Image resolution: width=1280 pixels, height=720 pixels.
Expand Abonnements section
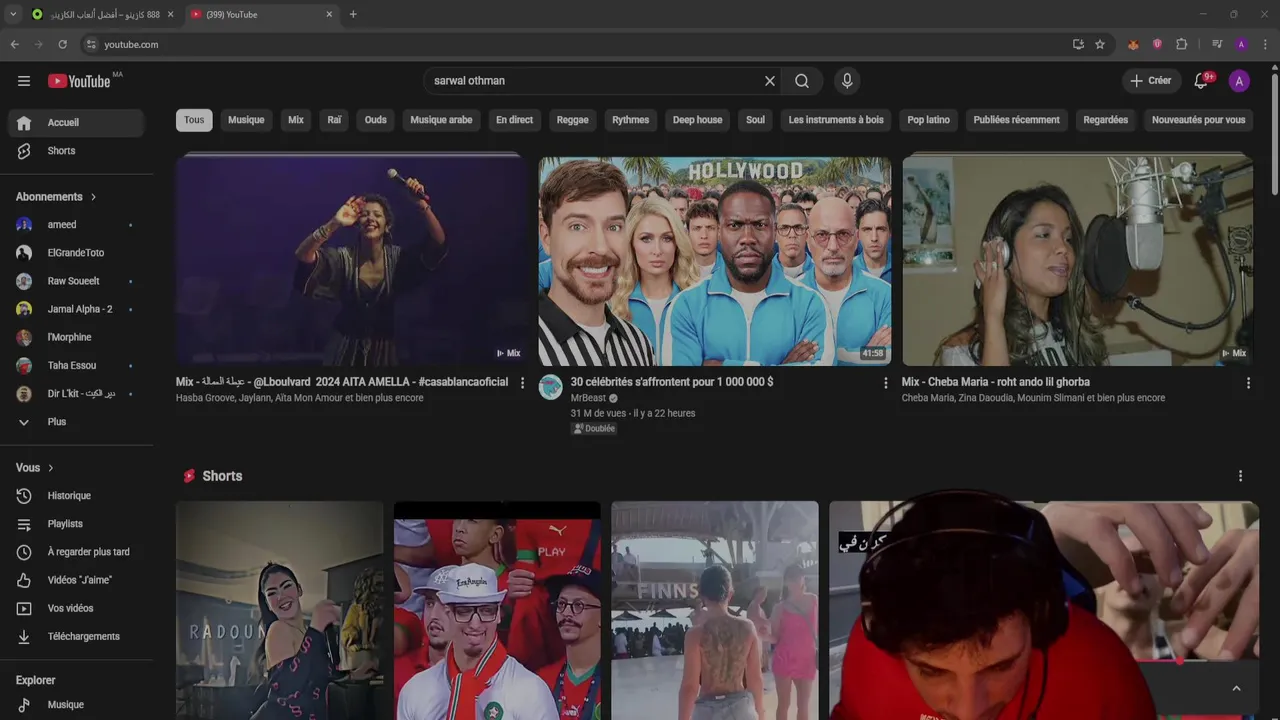click(56, 197)
